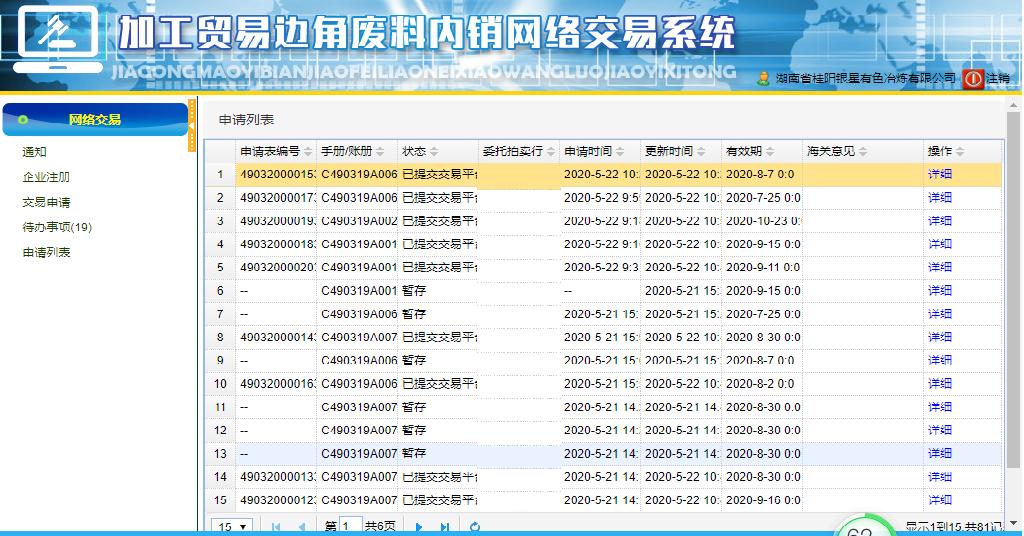
Task: Click the system logo monitor icon
Action: (58, 39)
